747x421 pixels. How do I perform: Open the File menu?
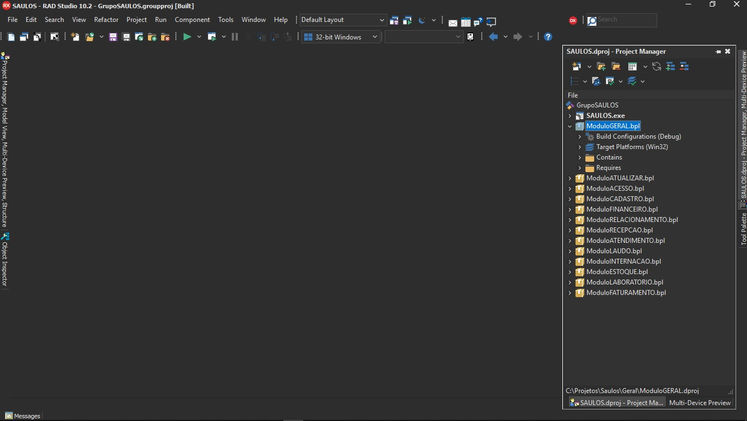click(12, 20)
